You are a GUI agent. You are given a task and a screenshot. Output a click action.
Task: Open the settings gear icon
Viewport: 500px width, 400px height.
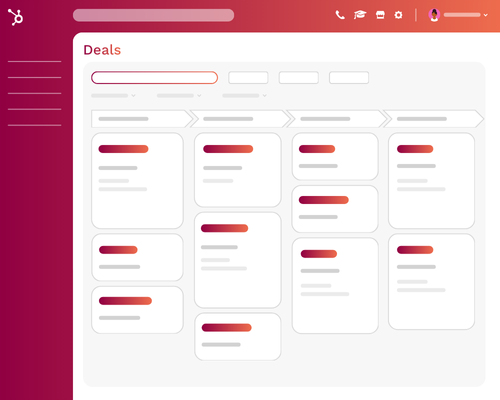coord(398,15)
